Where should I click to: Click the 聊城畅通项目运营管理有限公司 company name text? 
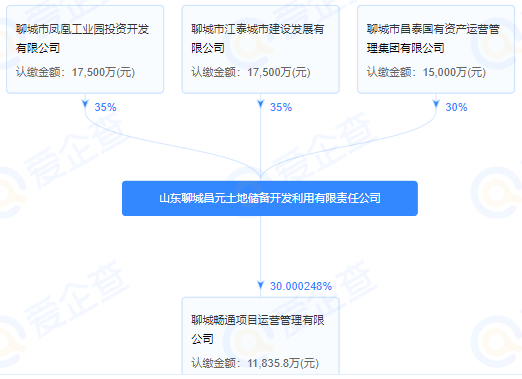(258, 329)
